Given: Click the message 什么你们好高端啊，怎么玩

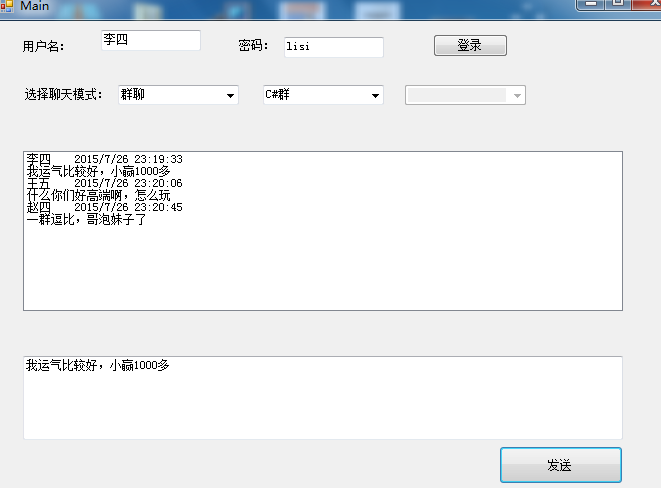Looking at the screenshot, I should pos(99,195).
